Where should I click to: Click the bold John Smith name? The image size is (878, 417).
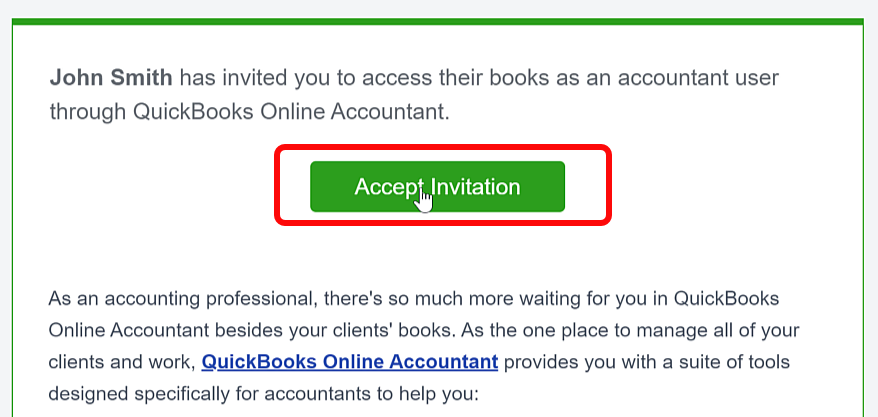(x=111, y=78)
